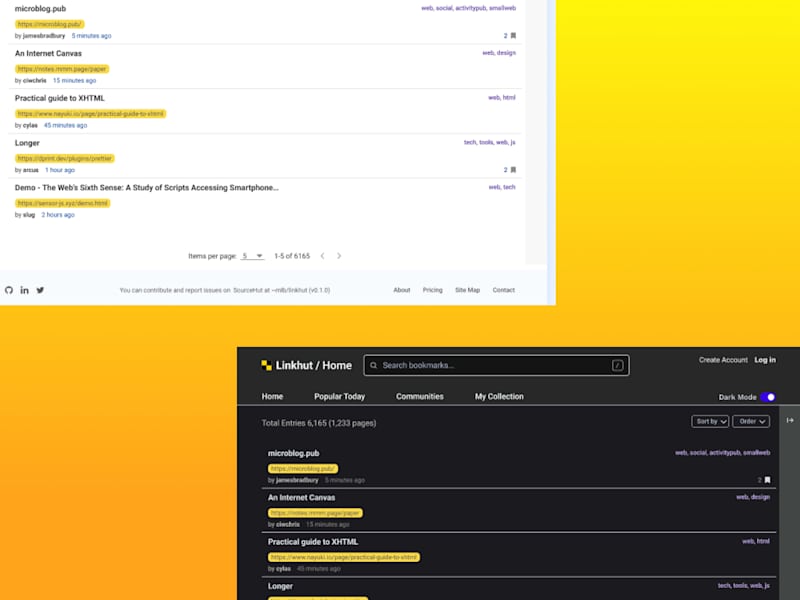Switch to the Popular Today tab
Viewport: 800px width, 600px height.
pyautogui.click(x=339, y=396)
